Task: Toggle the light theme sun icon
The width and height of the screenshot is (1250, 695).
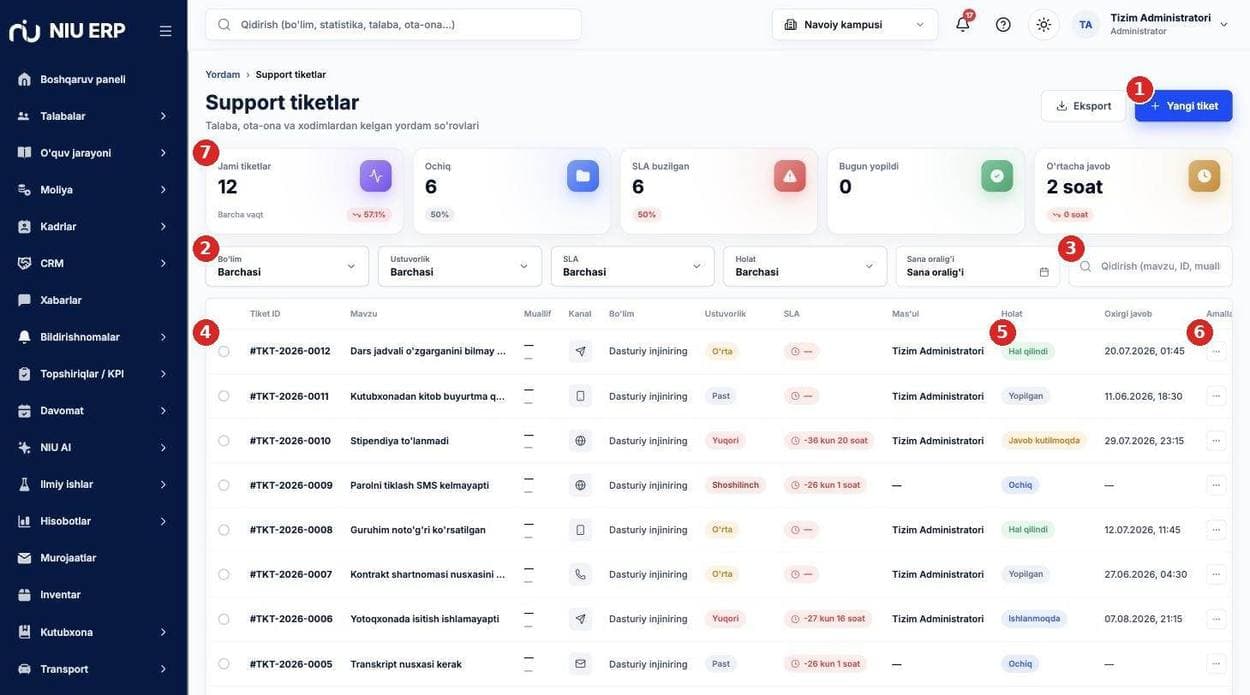Action: pyautogui.click(x=1044, y=24)
